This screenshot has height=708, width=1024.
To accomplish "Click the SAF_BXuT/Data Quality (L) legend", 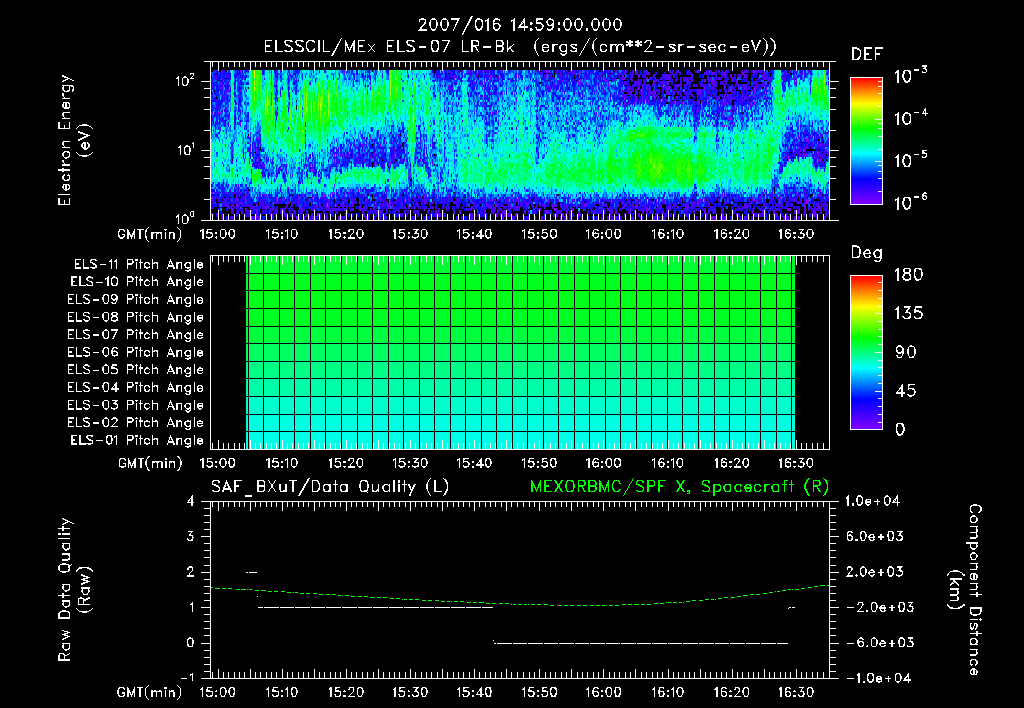I will click(x=330, y=487).
